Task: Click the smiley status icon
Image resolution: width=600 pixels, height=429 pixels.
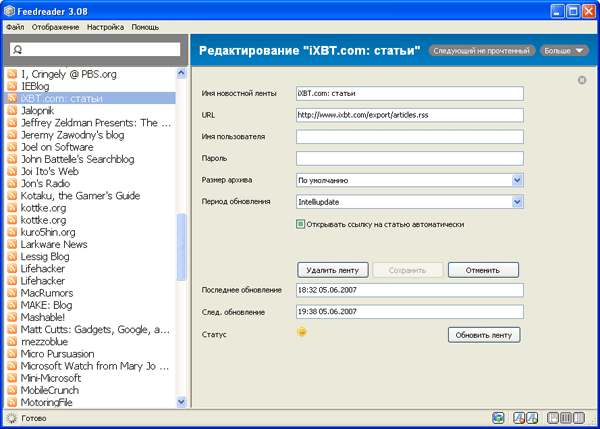Action: pyautogui.click(x=302, y=332)
